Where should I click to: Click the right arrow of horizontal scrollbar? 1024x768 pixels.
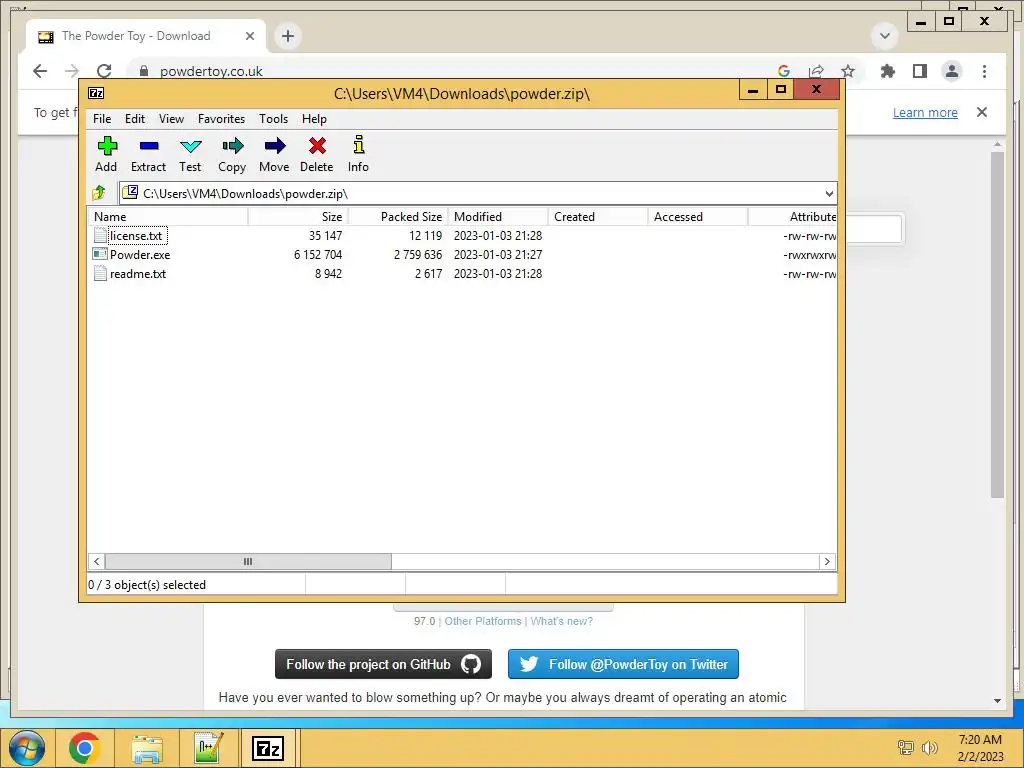827,562
